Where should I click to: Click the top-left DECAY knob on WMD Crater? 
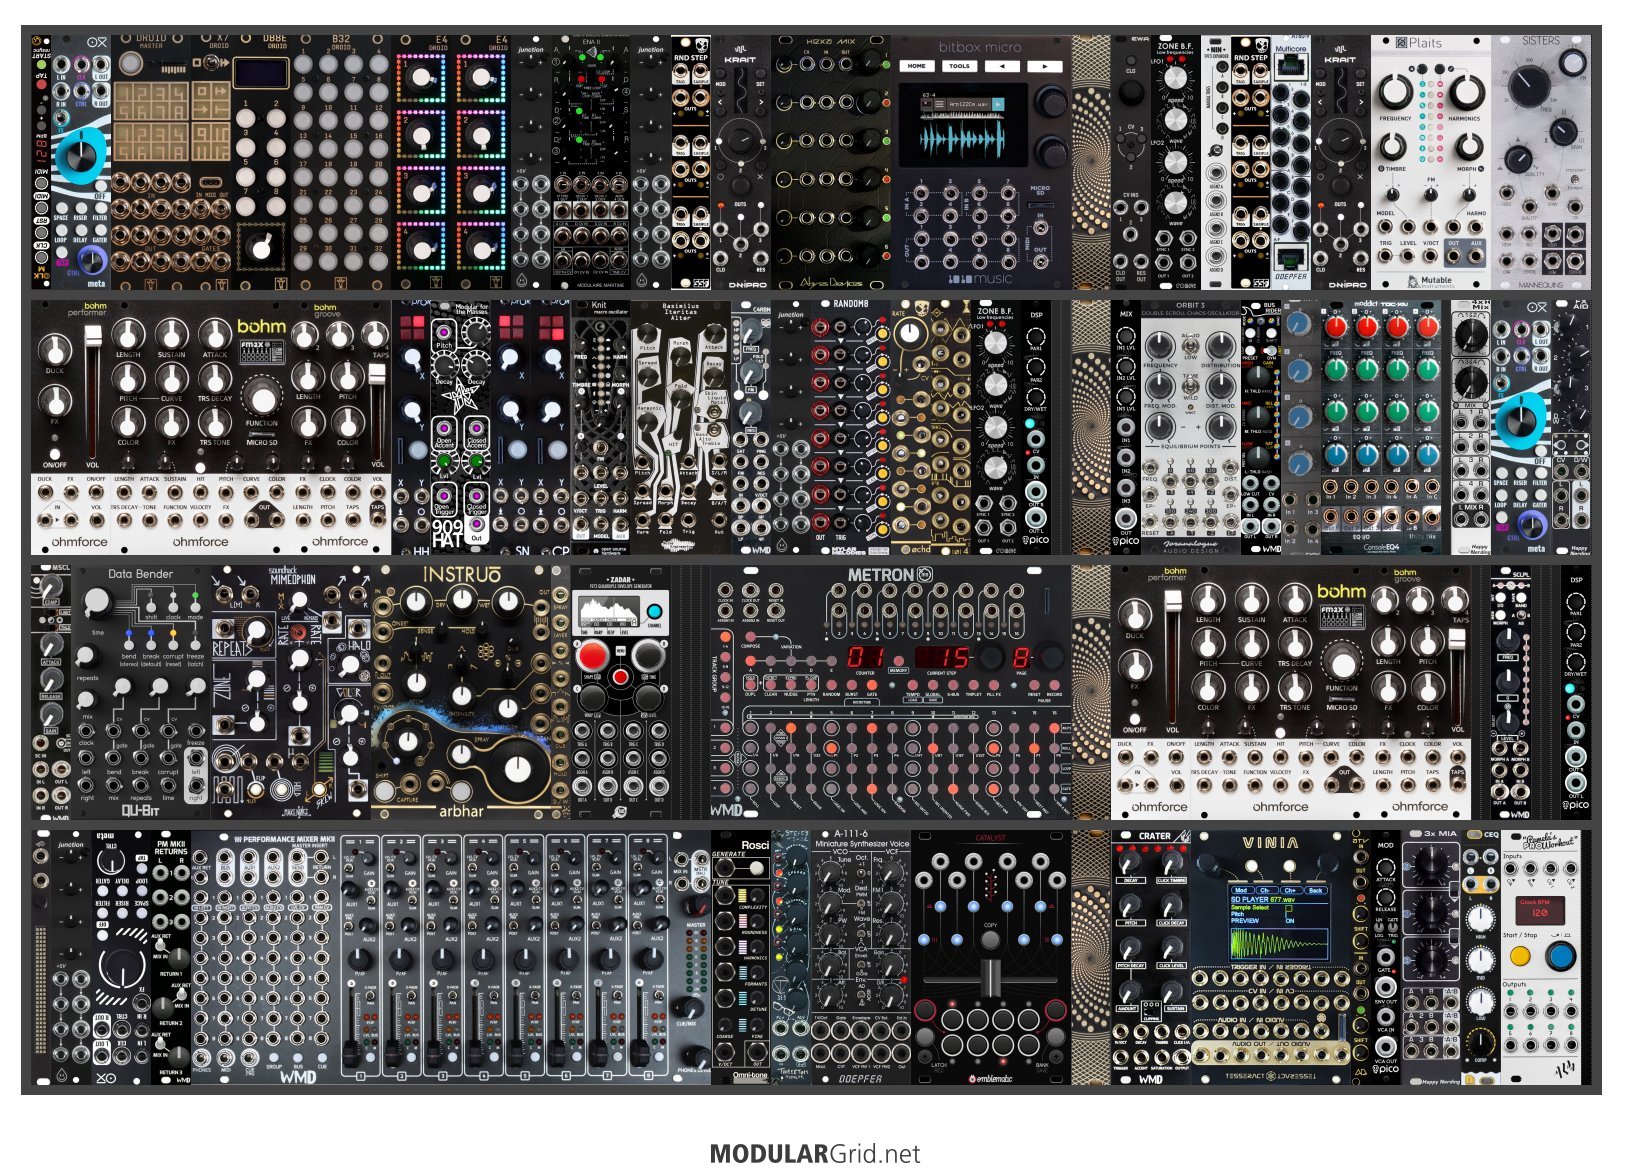[x=1130, y=863]
